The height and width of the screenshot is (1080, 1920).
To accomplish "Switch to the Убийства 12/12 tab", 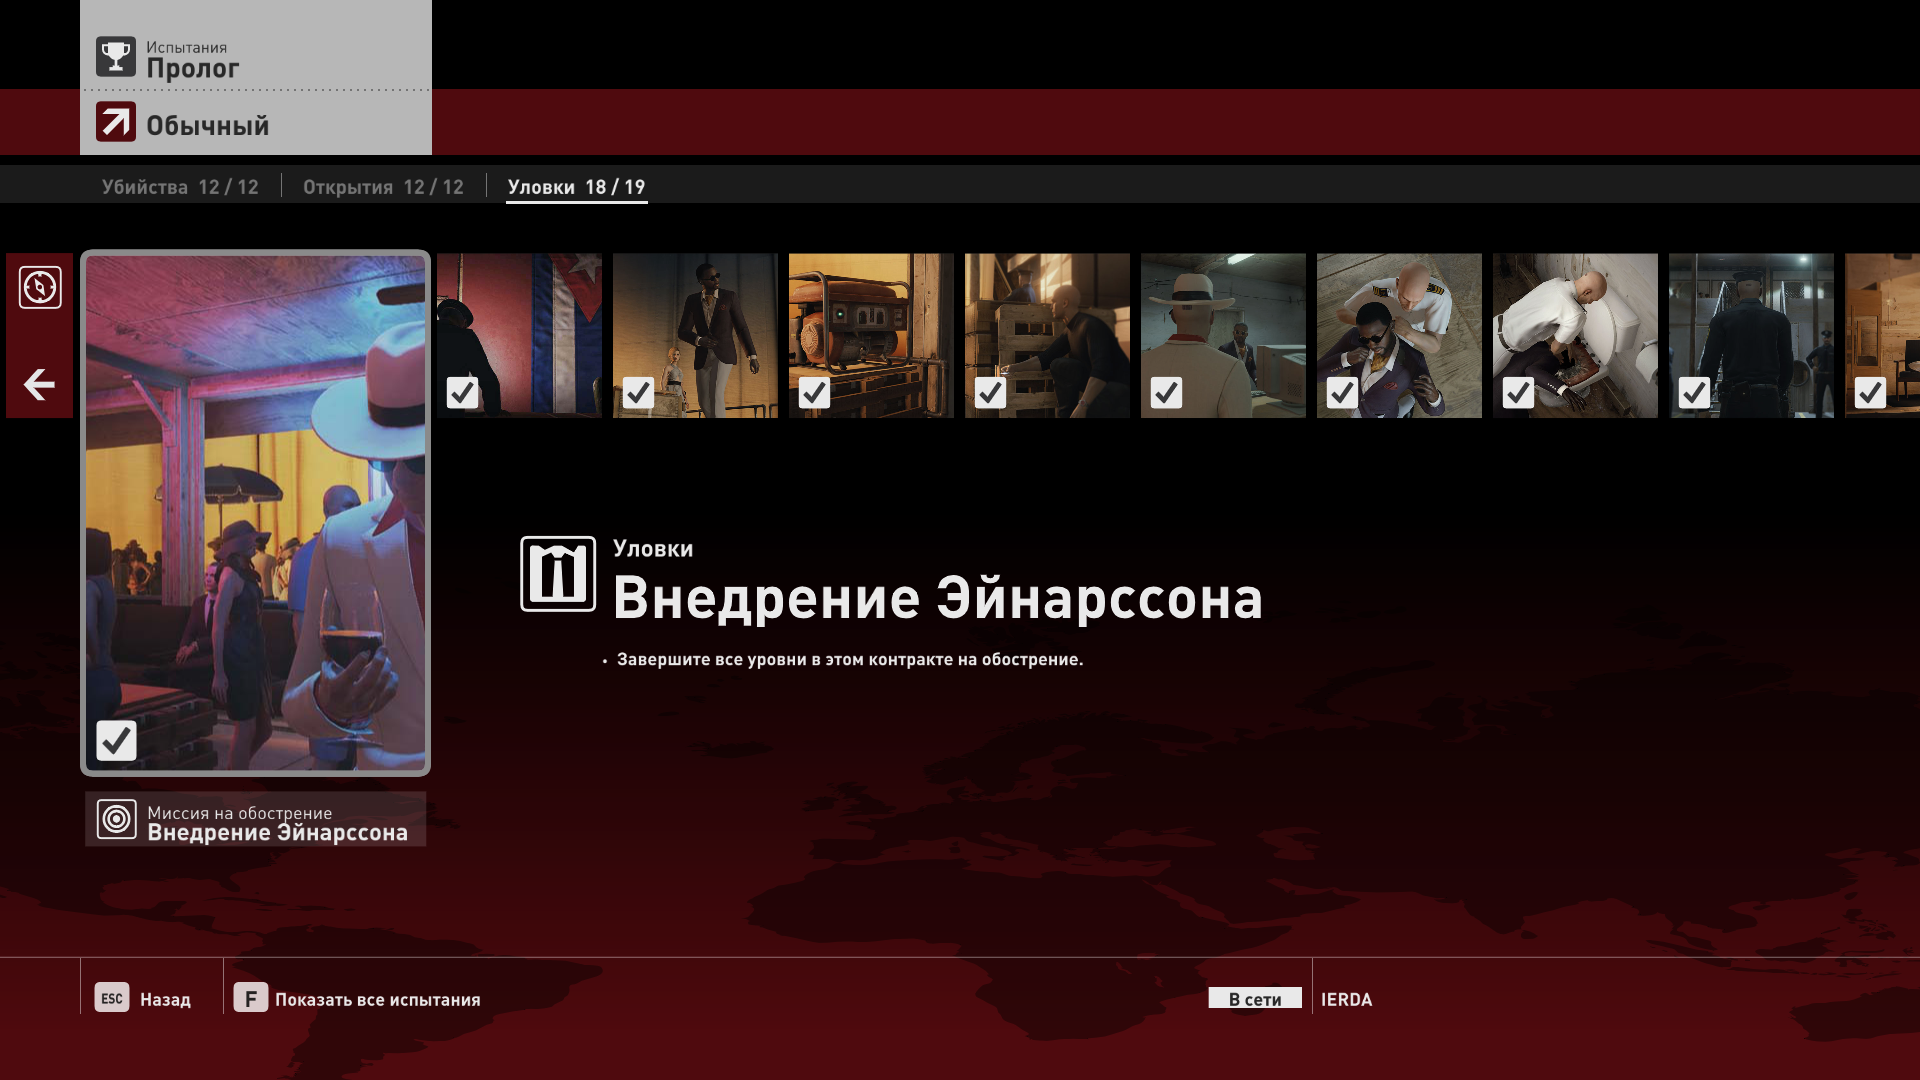I will pos(180,187).
